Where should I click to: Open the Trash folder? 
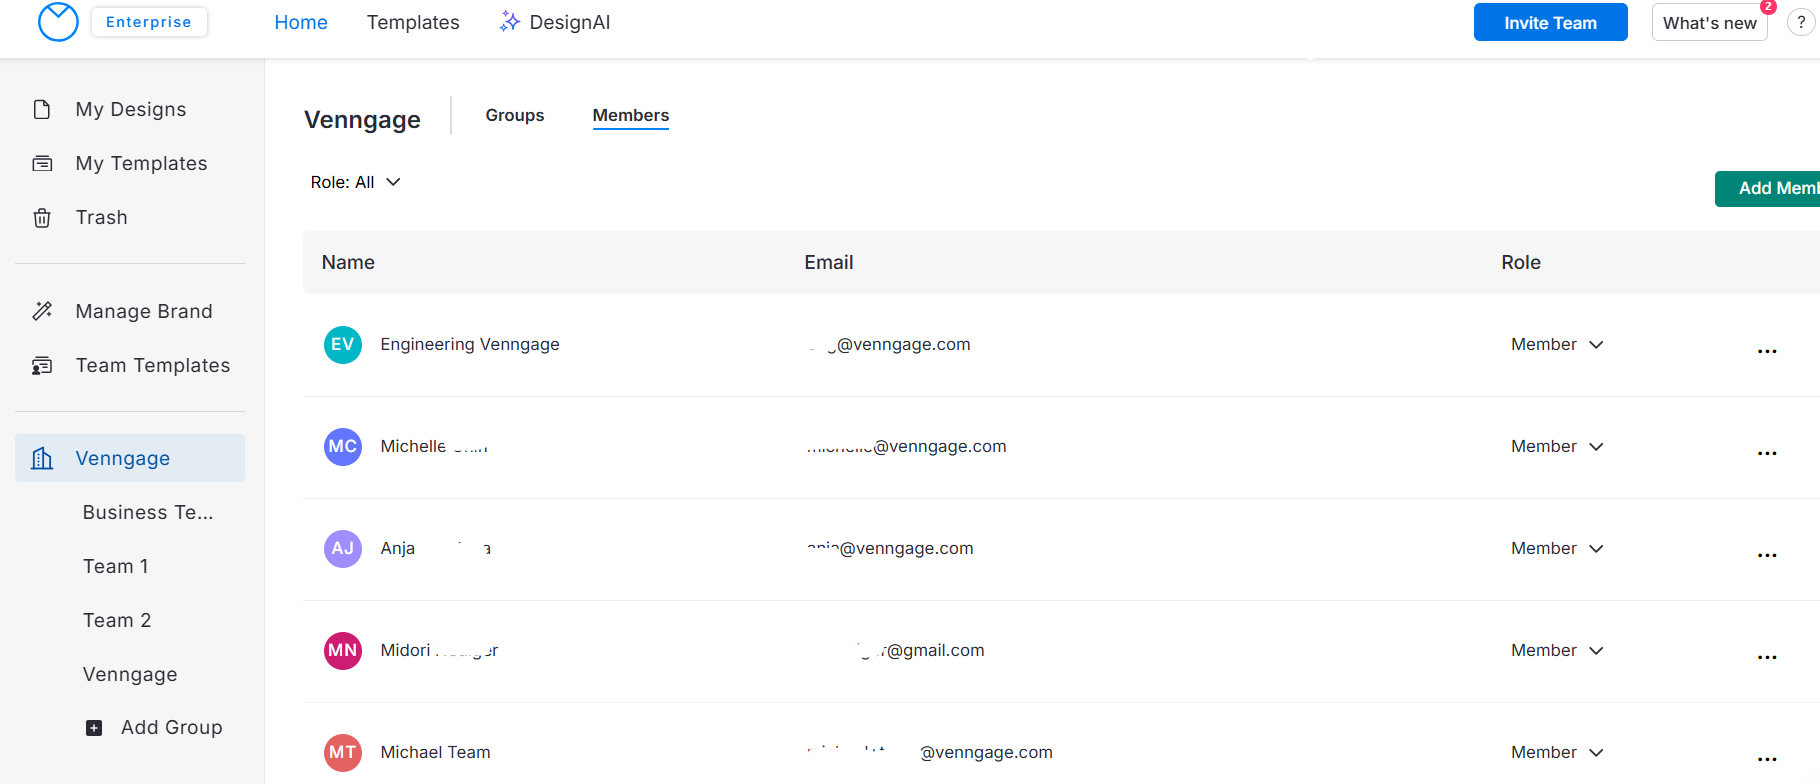click(x=101, y=217)
